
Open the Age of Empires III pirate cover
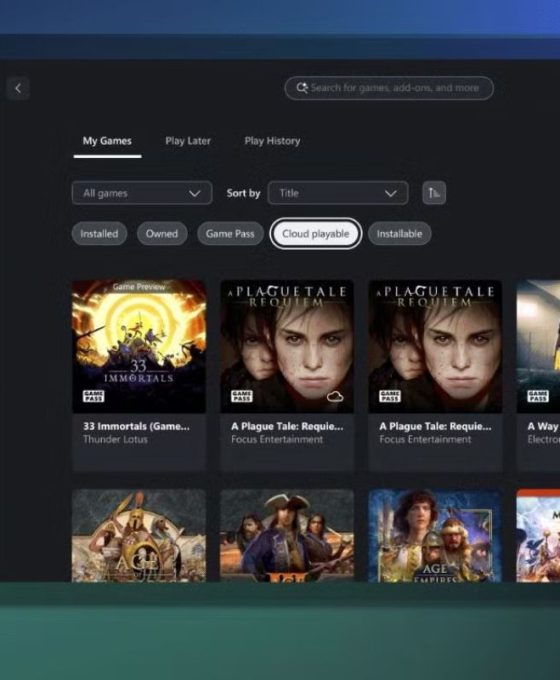click(287, 536)
